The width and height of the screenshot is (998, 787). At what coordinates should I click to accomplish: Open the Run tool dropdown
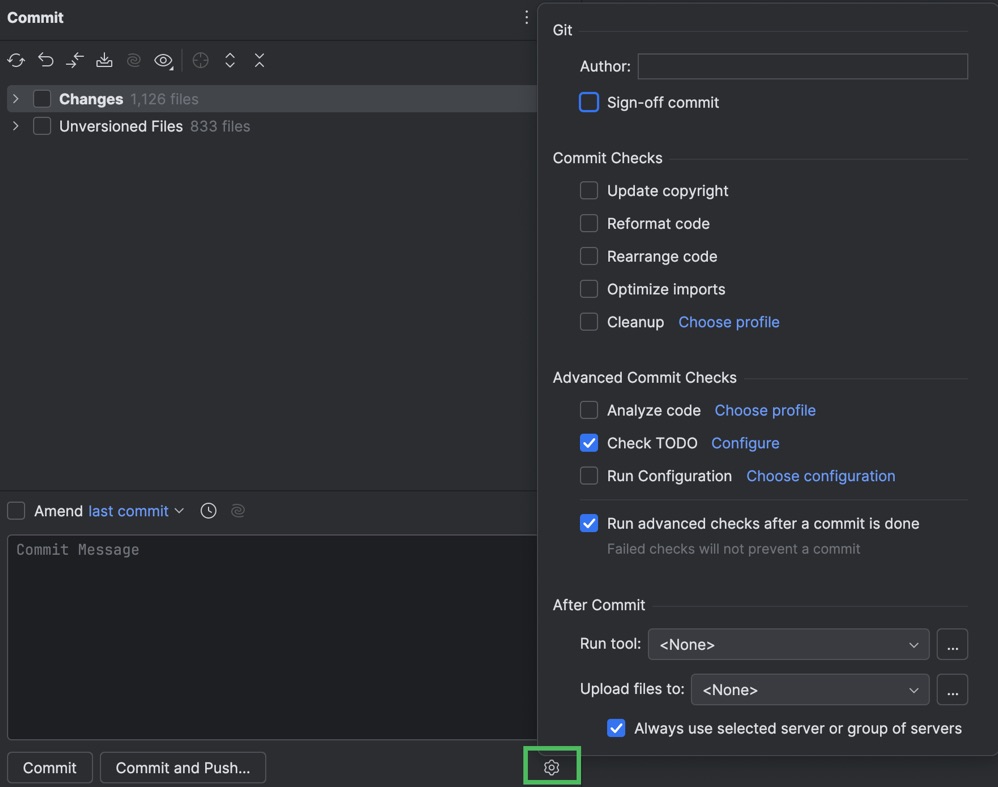click(788, 644)
